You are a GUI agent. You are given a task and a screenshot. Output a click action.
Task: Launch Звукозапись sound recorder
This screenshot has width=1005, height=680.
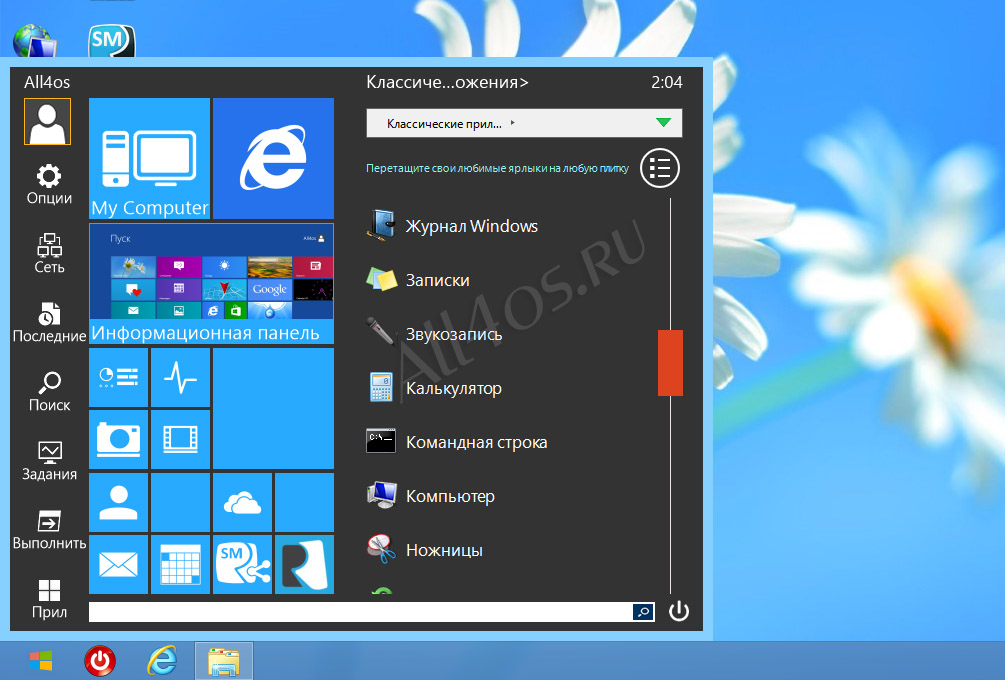coord(434,334)
